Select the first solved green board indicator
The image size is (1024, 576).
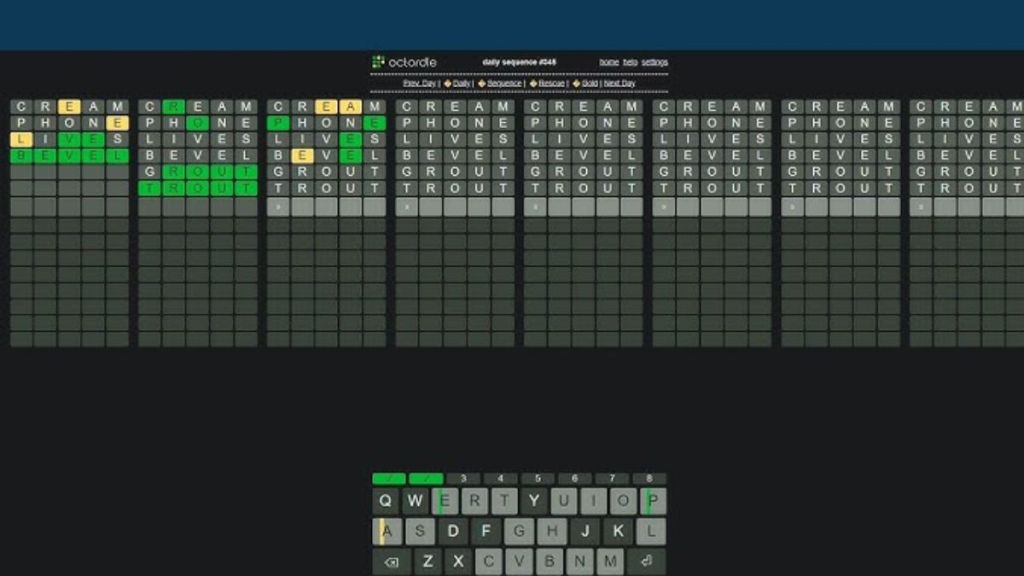(389, 479)
